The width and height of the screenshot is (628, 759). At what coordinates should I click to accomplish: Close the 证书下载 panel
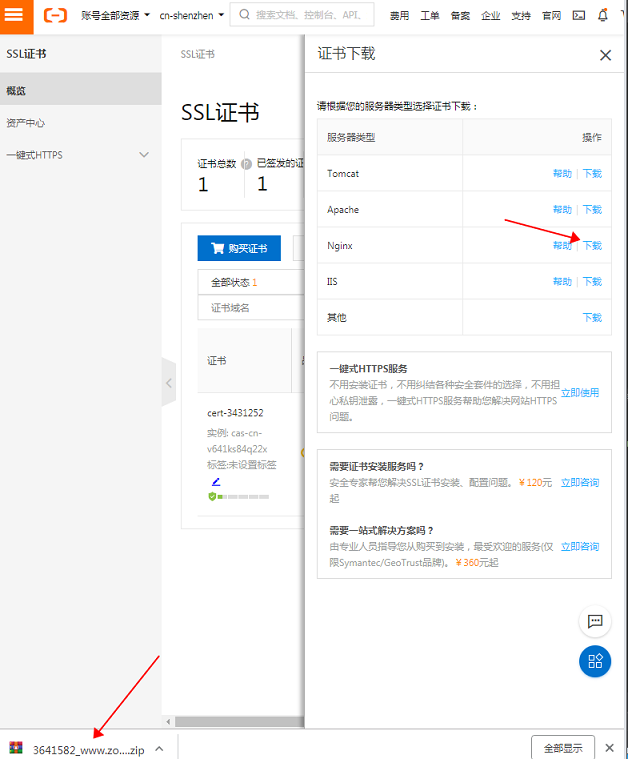coord(605,55)
